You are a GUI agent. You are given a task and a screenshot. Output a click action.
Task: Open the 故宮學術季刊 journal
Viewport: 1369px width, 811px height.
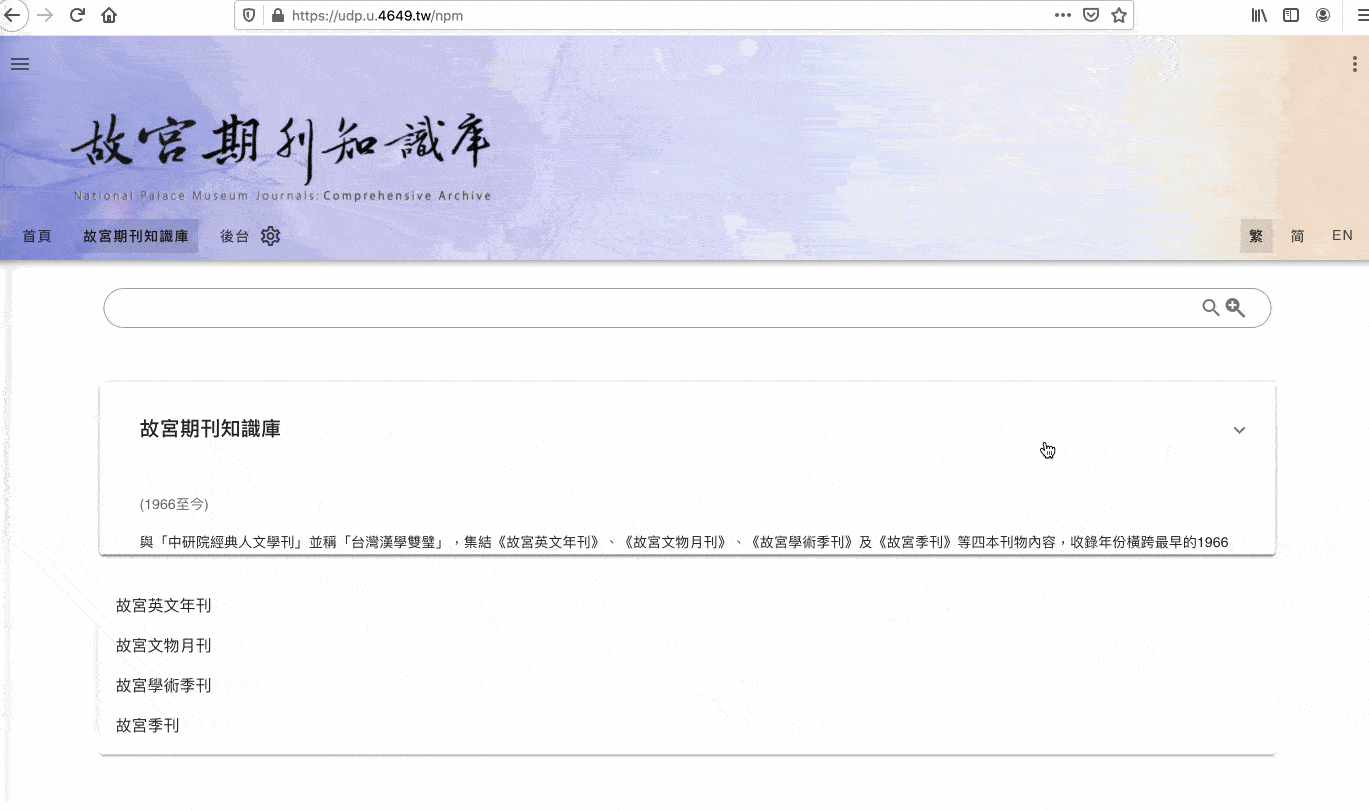coord(164,685)
